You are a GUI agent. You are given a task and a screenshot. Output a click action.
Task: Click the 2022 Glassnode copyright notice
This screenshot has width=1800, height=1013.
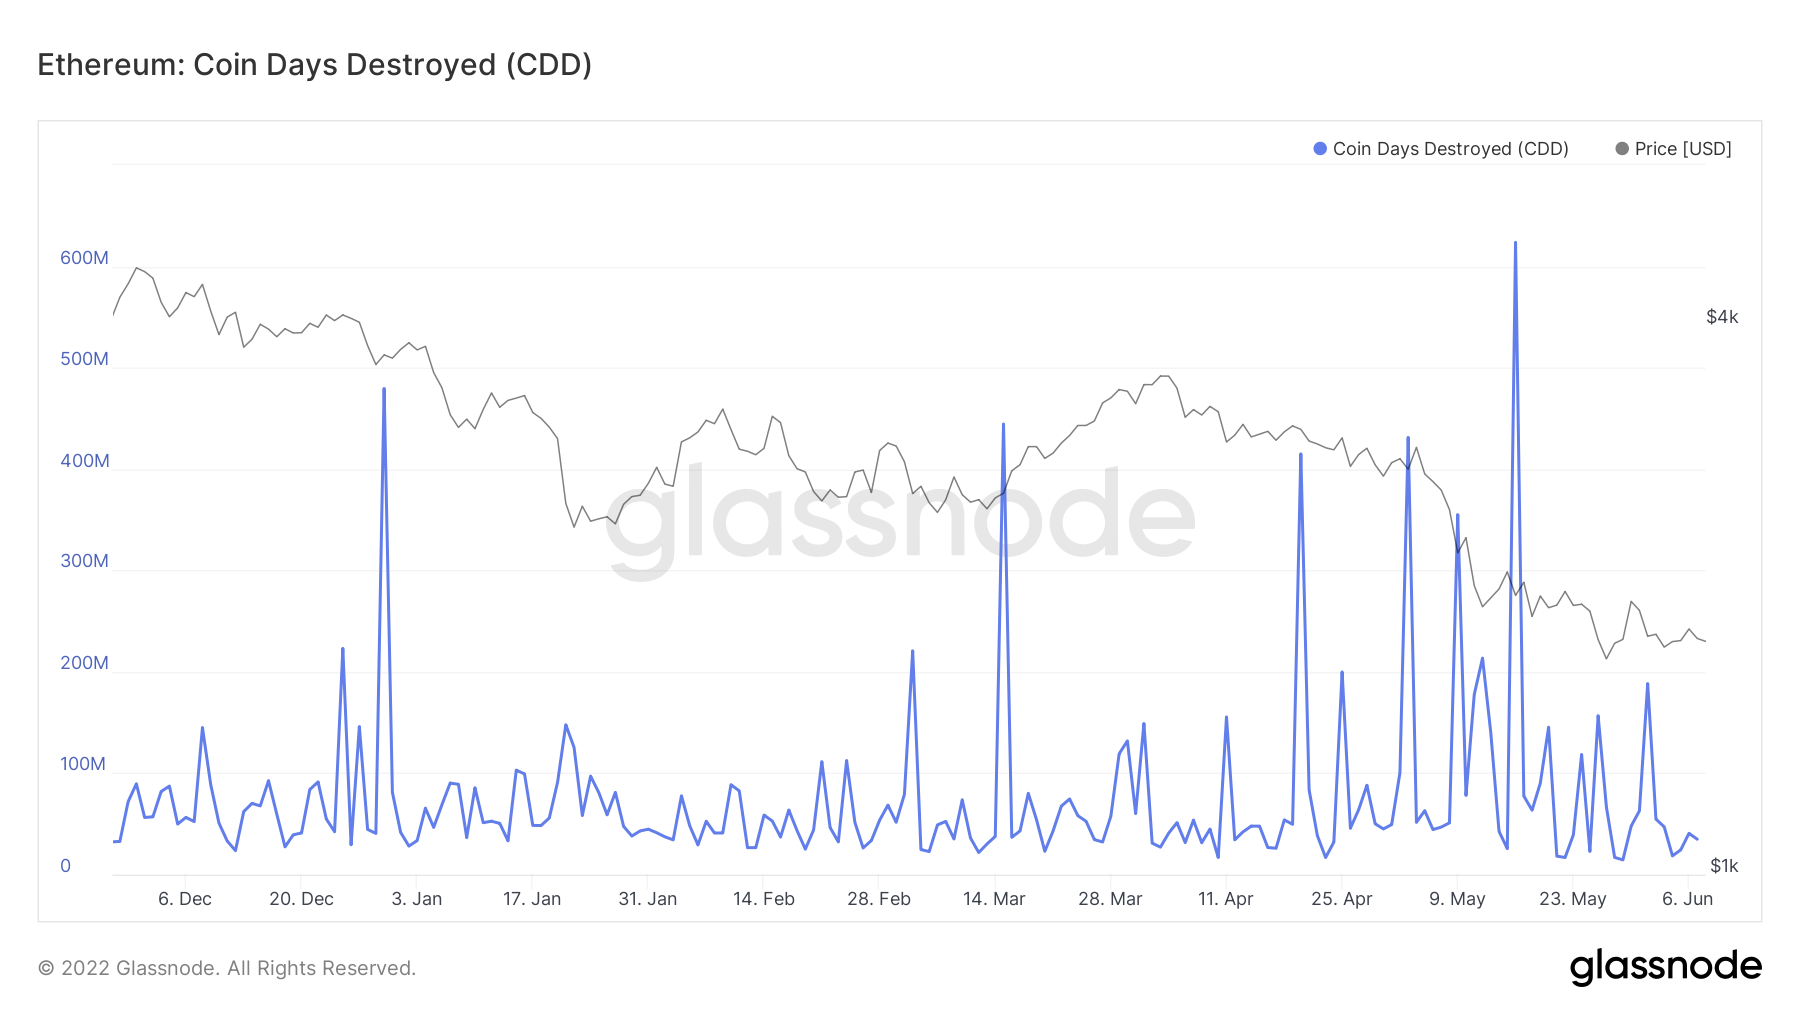(227, 968)
